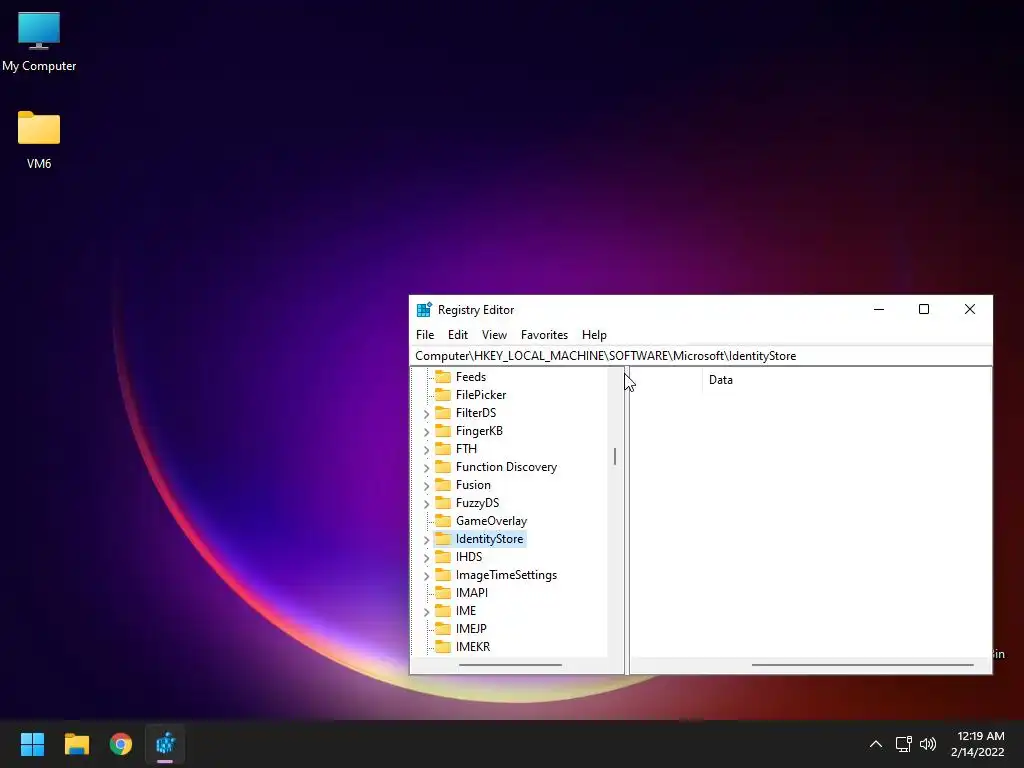Select the GameOverlay folder icon
Viewport: 1024px width, 768px height.
click(x=443, y=520)
